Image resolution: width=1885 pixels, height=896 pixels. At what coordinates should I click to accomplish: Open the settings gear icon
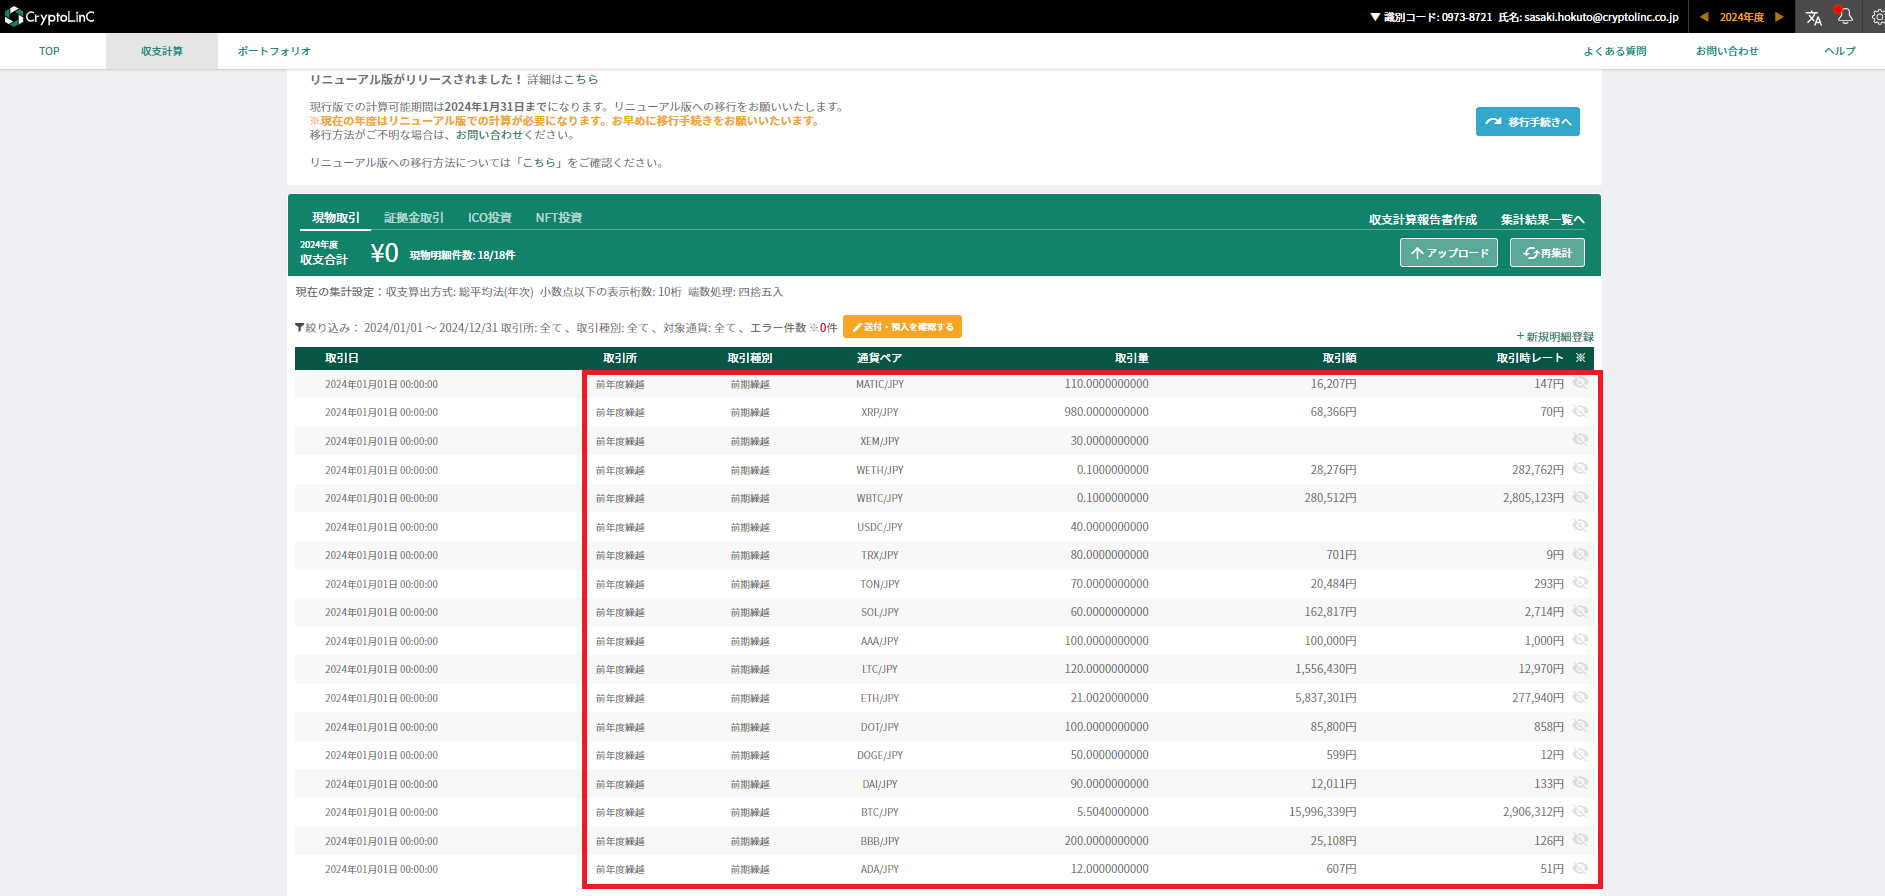tap(1877, 16)
